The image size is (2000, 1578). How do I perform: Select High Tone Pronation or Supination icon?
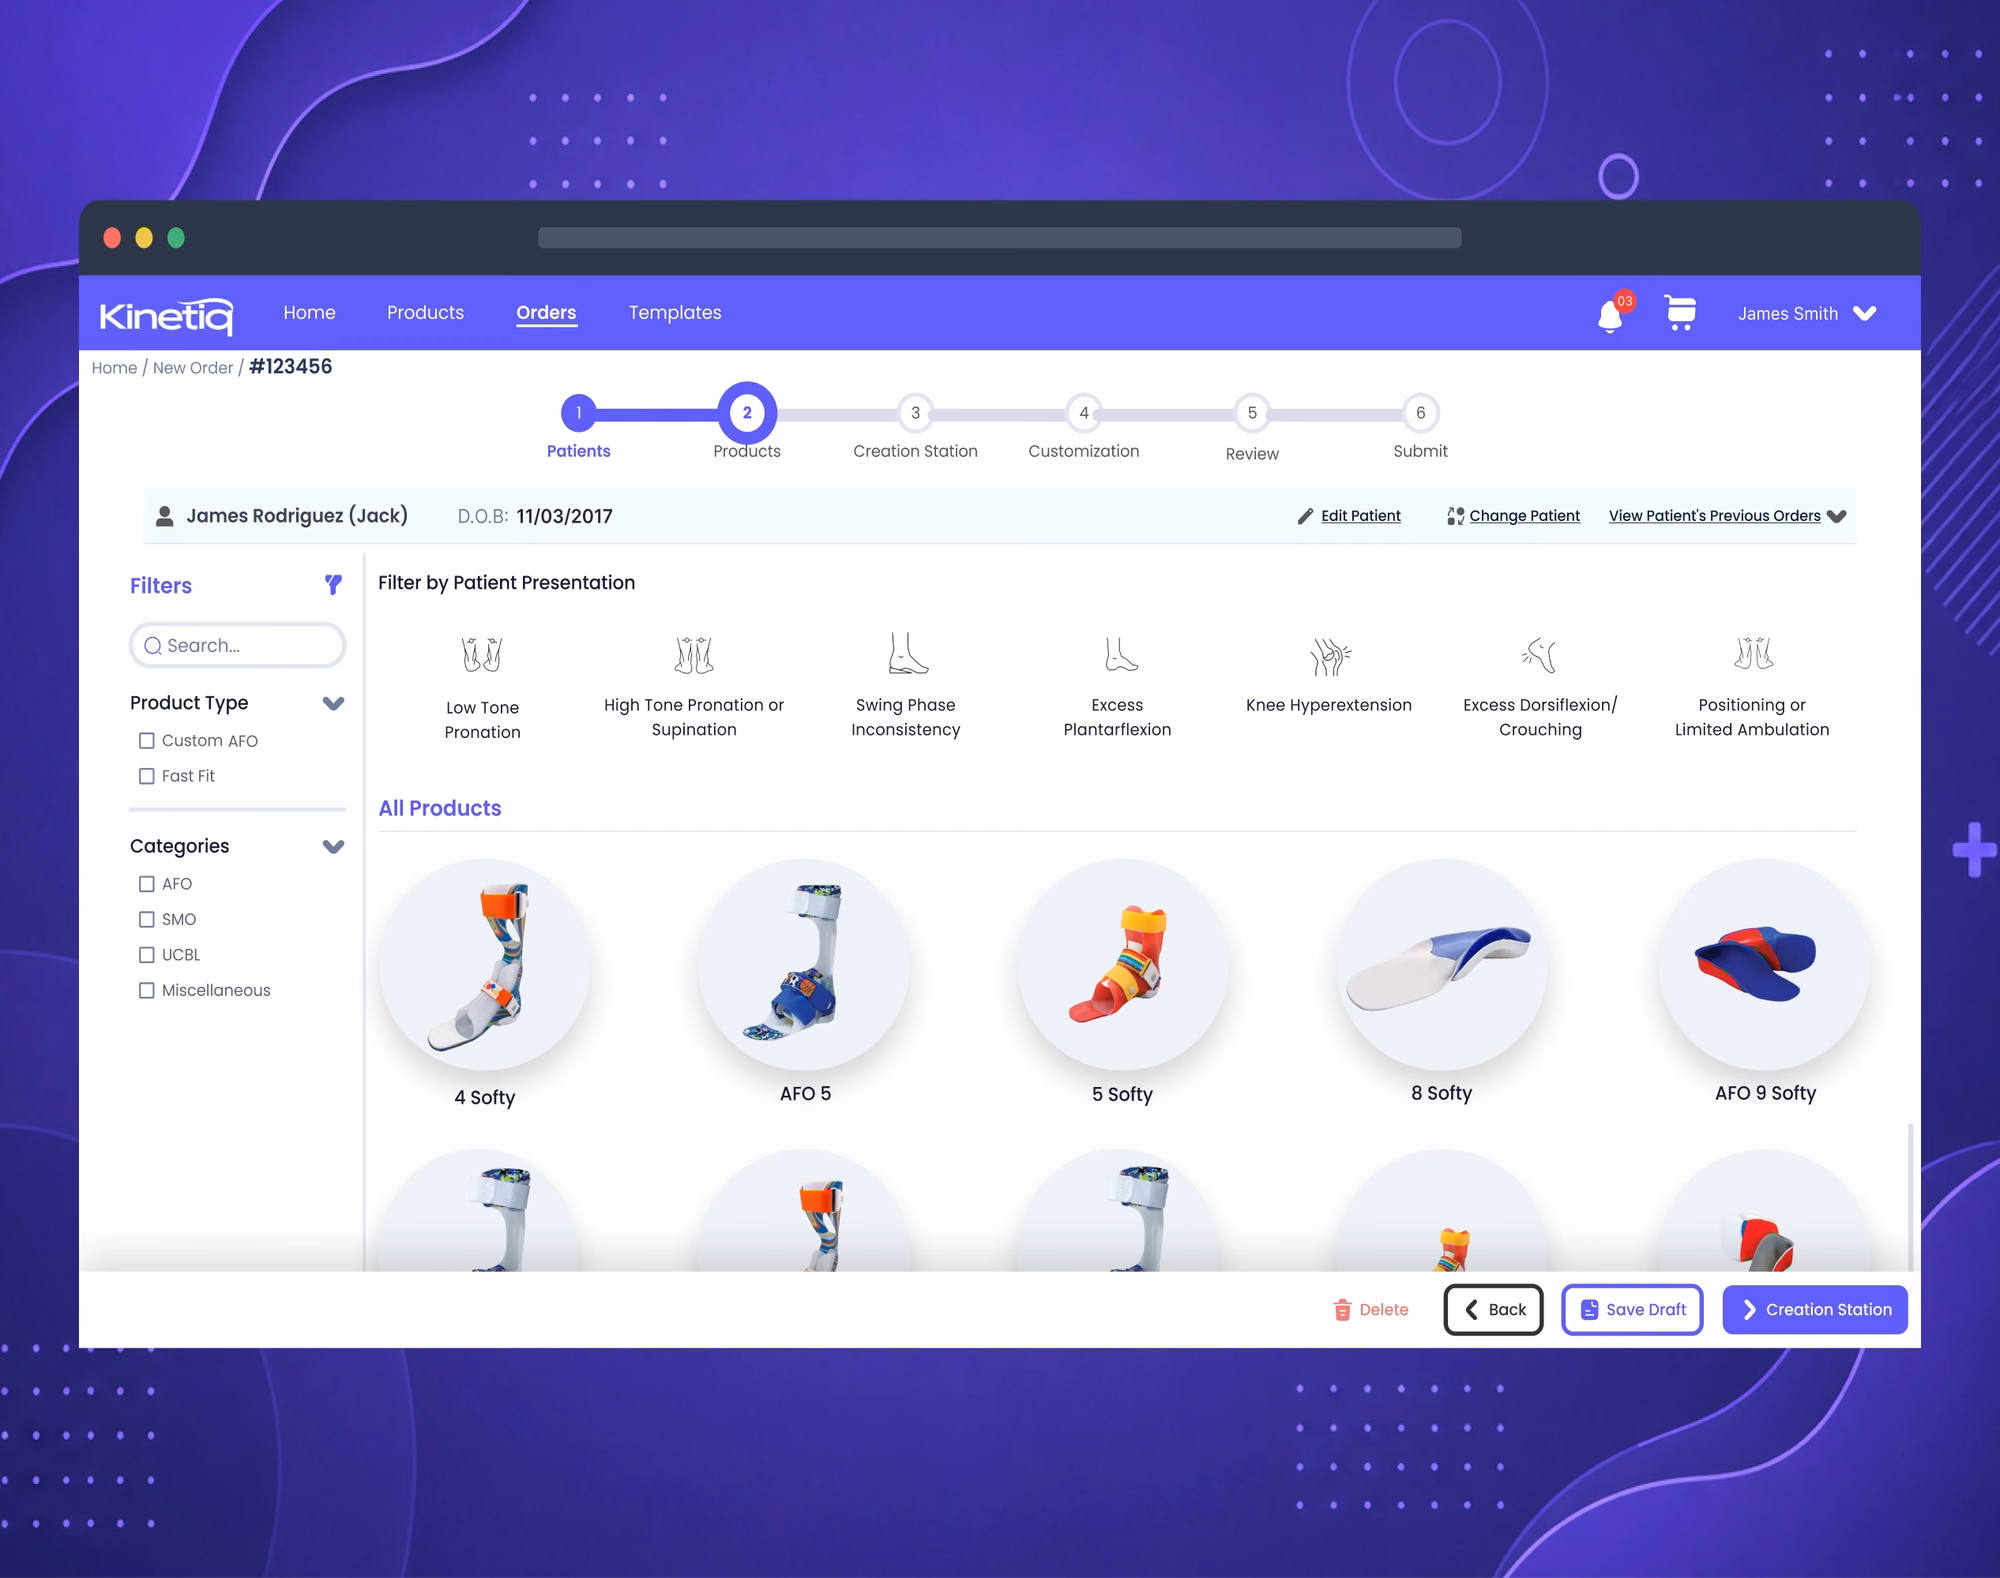(x=694, y=655)
